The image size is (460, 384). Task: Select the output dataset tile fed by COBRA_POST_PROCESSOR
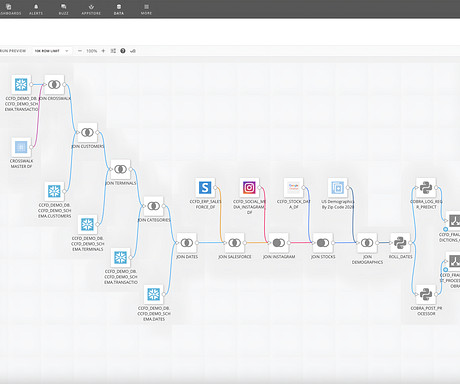(x=454, y=261)
